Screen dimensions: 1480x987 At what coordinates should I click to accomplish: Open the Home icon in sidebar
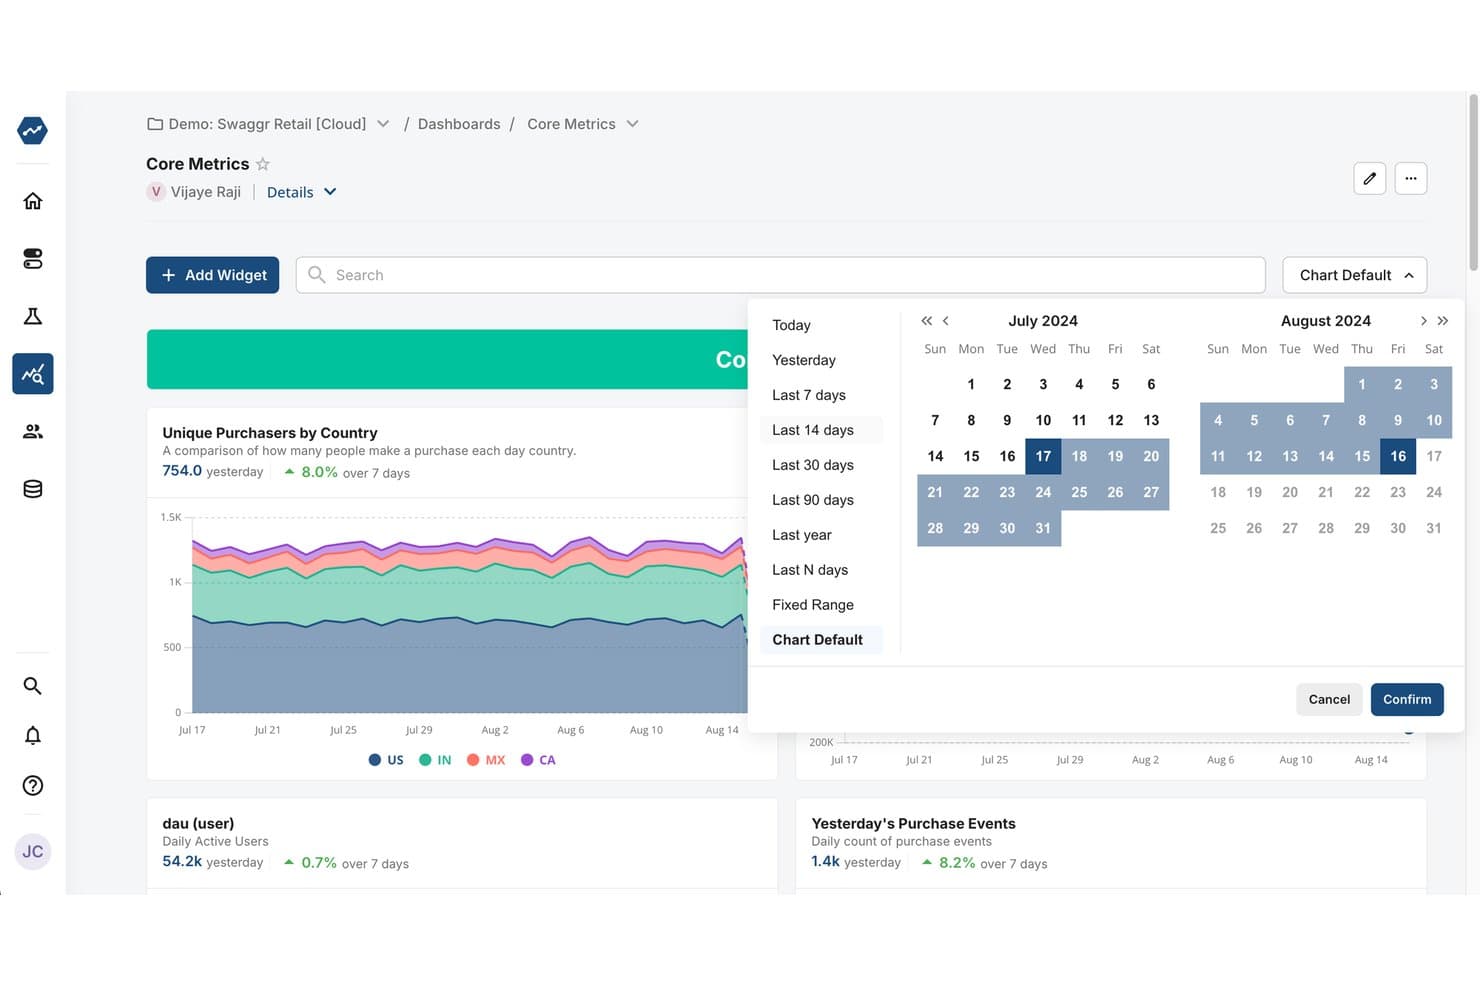point(32,201)
